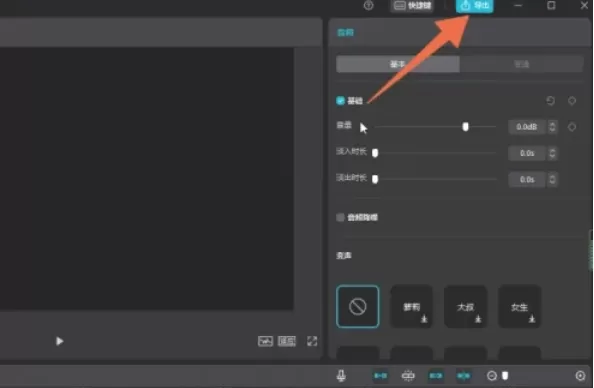This screenshot has width=594, height=388.
Task: Click the stepper arrows beside 0.0dB
Action: pyautogui.click(x=552, y=127)
